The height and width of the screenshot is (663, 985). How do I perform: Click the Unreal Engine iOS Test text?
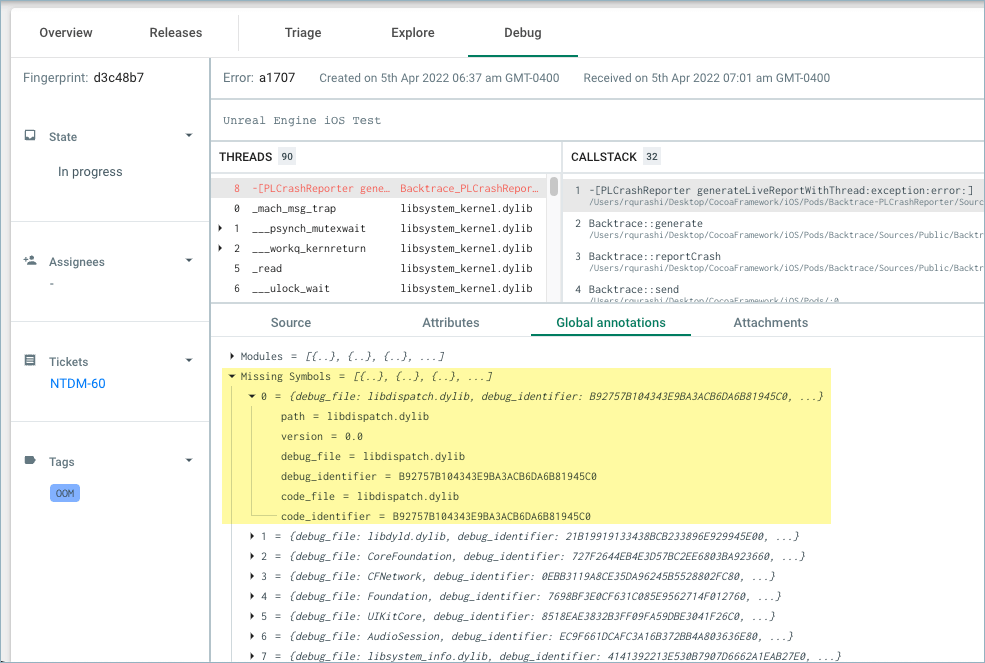pyautogui.click(x=302, y=121)
